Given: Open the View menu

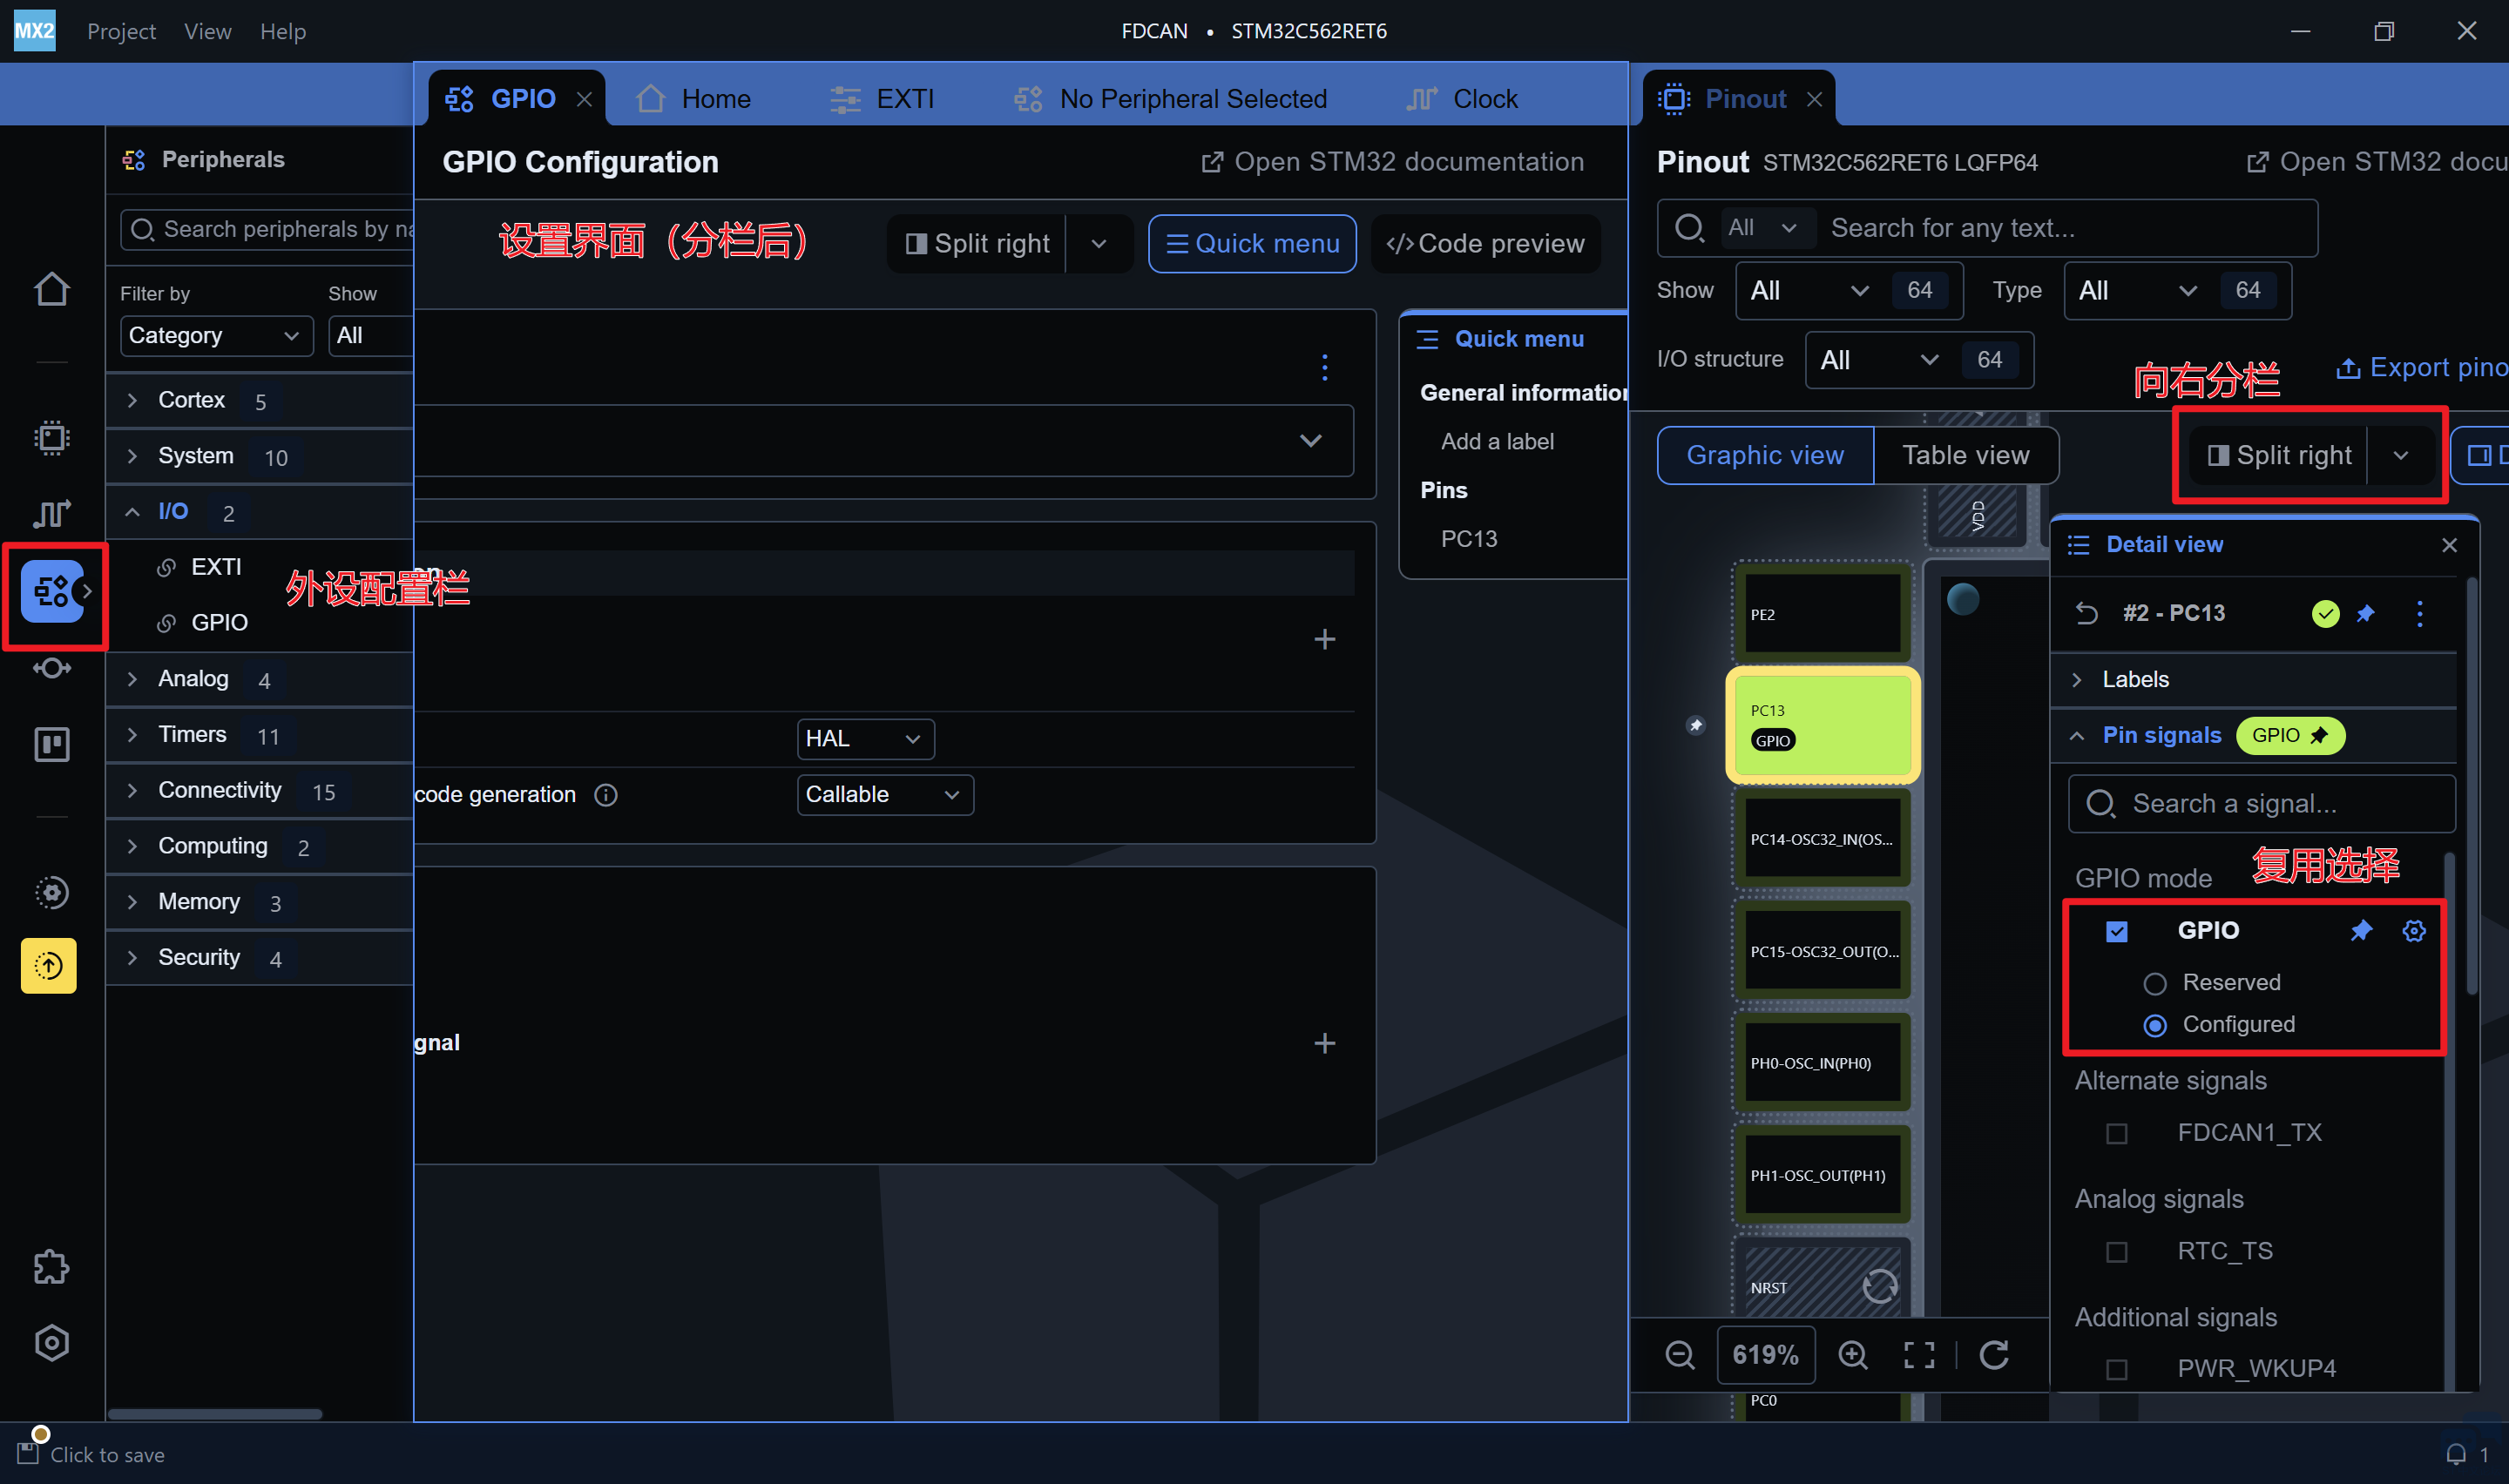Looking at the screenshot, I should coord(208,31).
